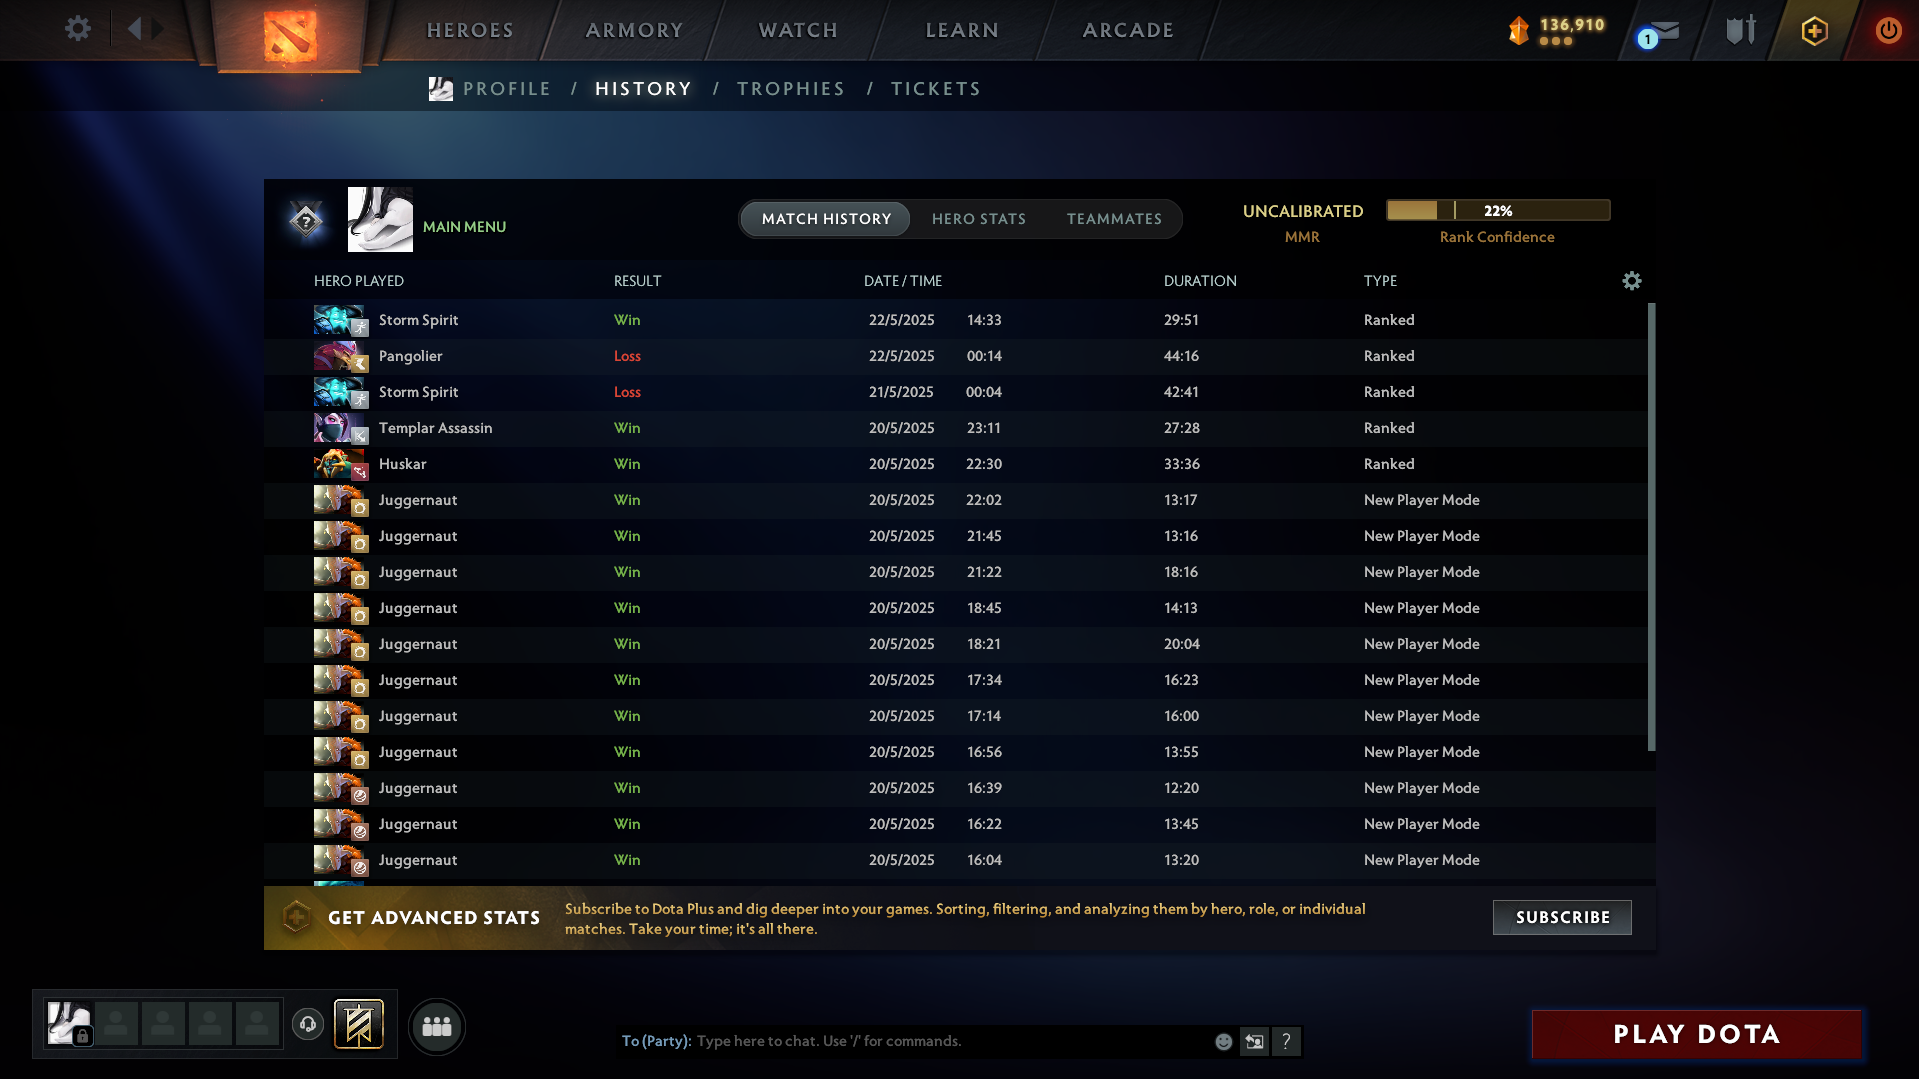Open the Templar Assassin match at 23:11

(955, 428)
